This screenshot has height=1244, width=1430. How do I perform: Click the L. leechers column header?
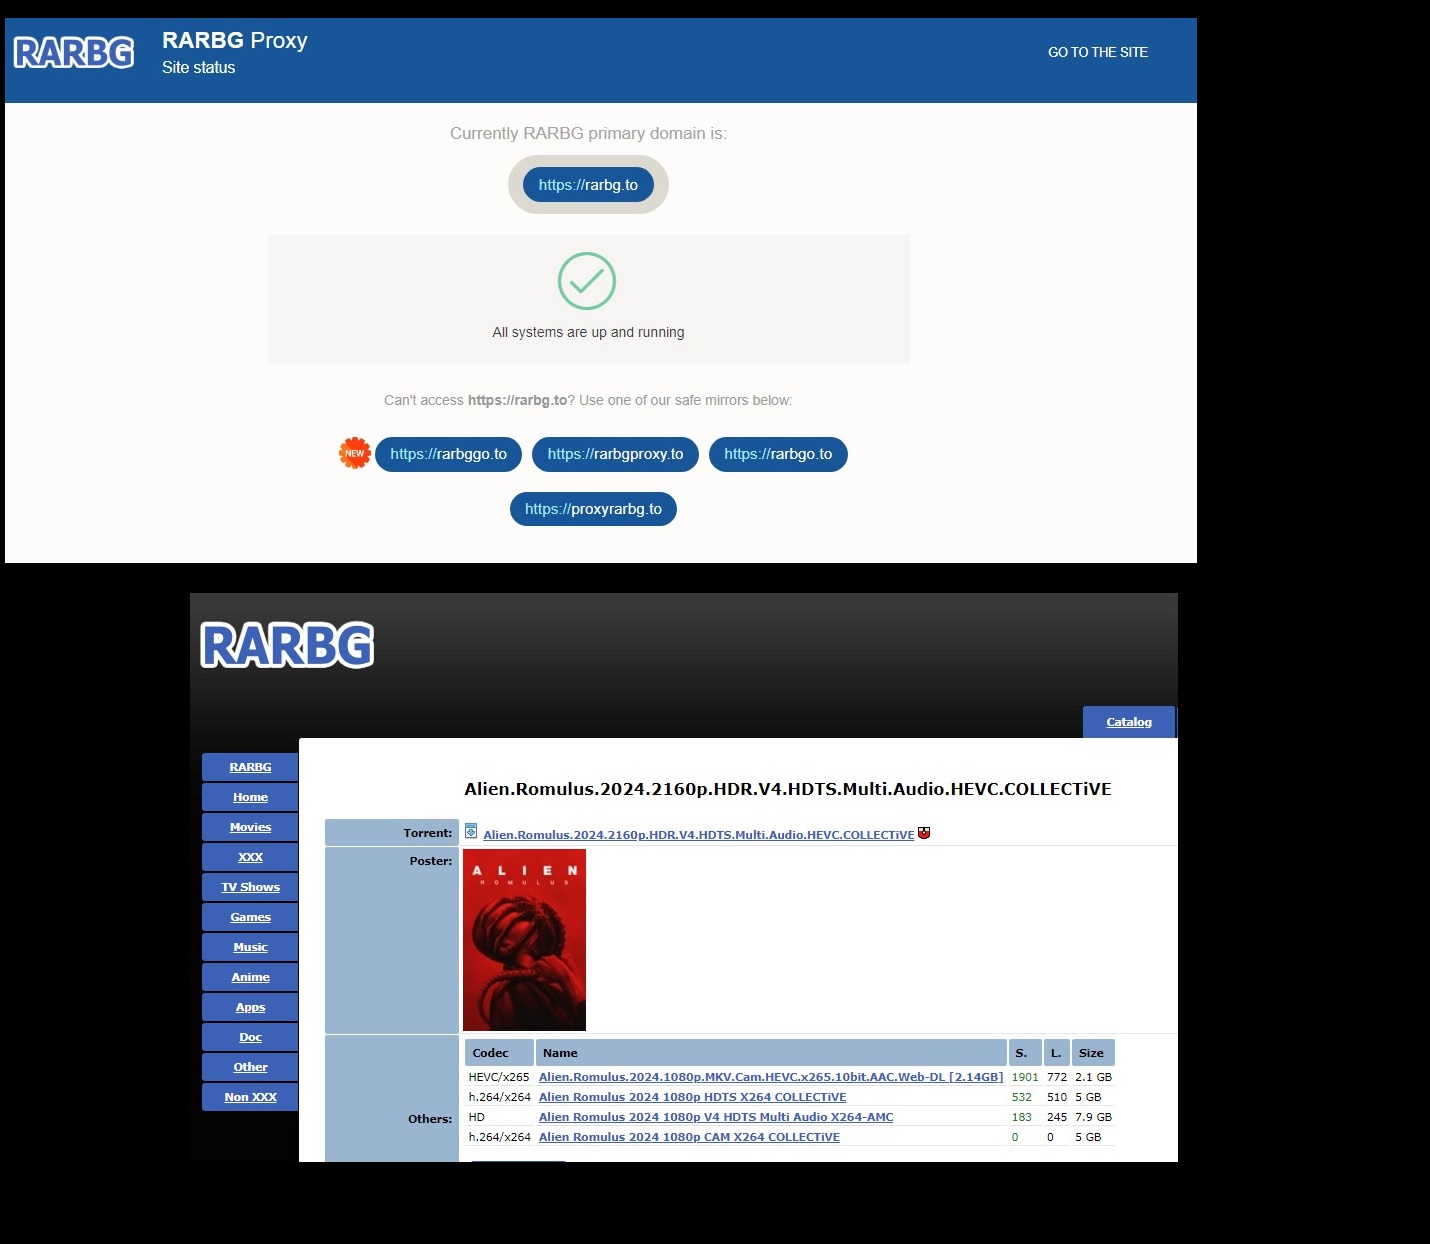tap(1056, 1053)
